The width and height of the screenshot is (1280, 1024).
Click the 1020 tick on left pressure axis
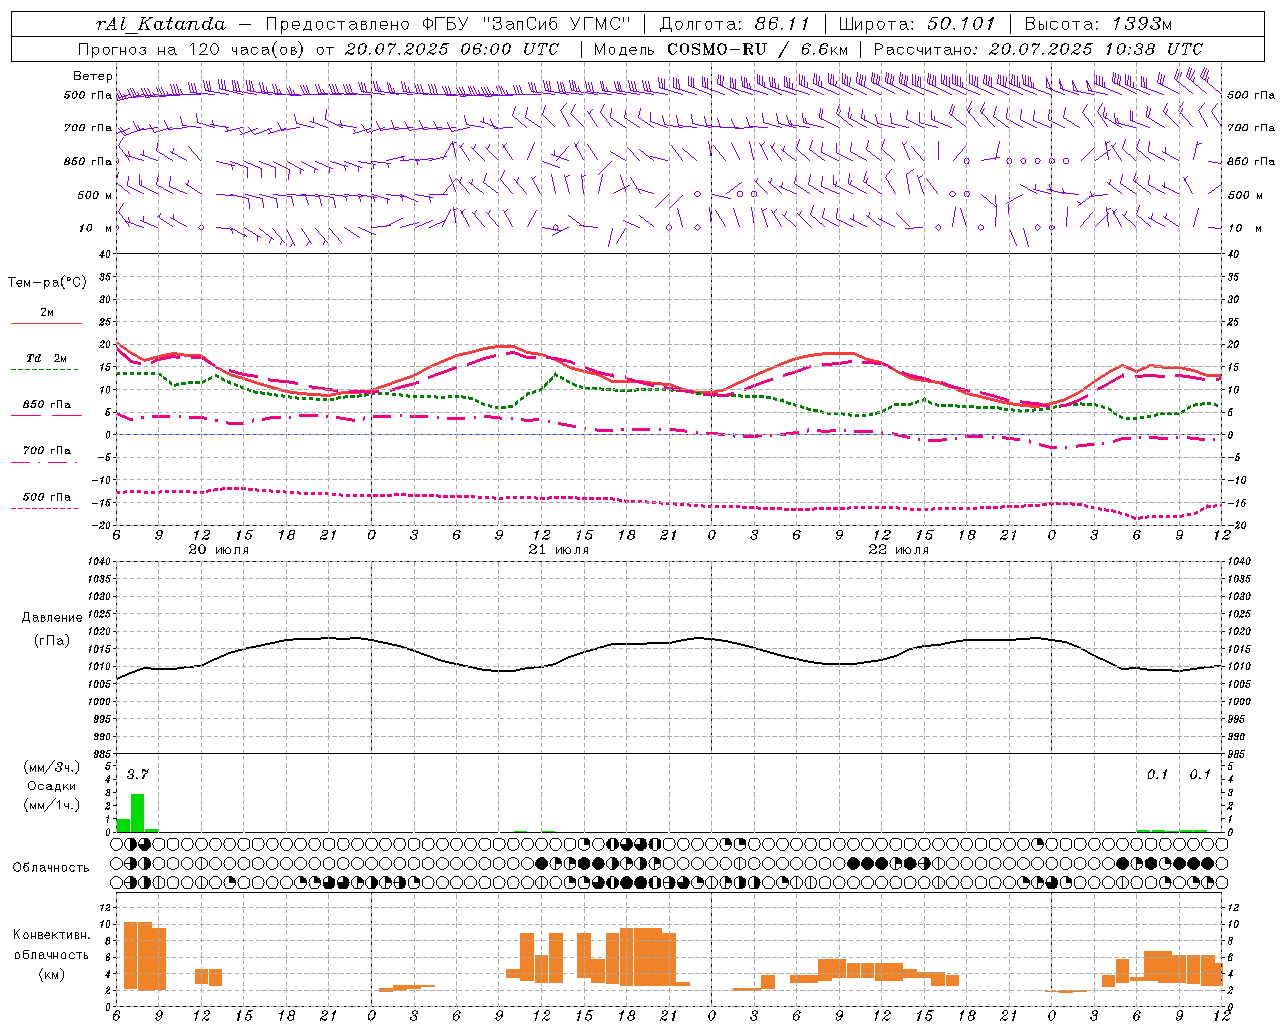(x=98, y=632)
